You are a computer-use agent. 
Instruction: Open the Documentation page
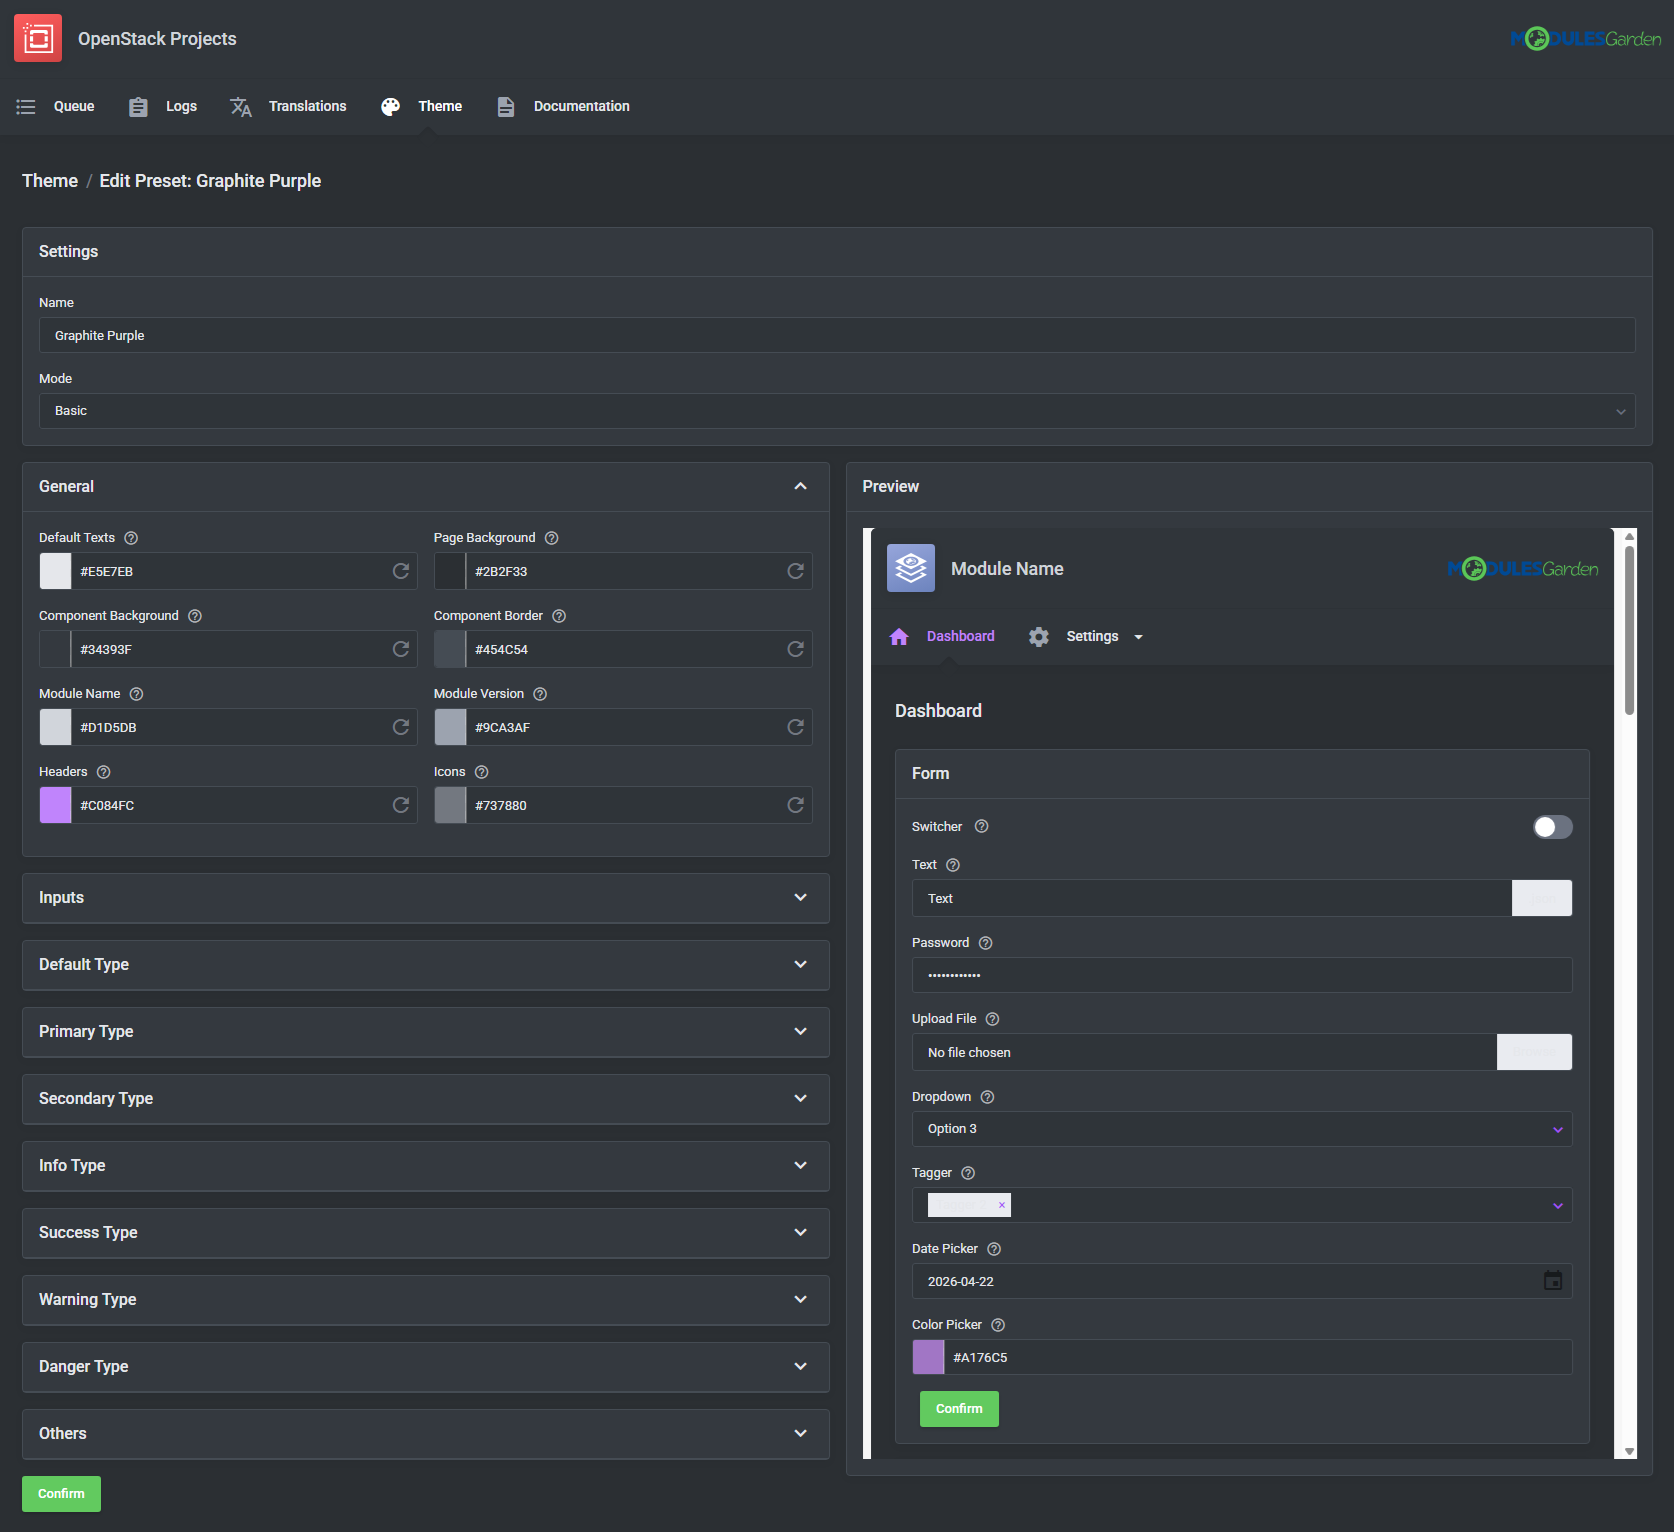pos(581,106)
